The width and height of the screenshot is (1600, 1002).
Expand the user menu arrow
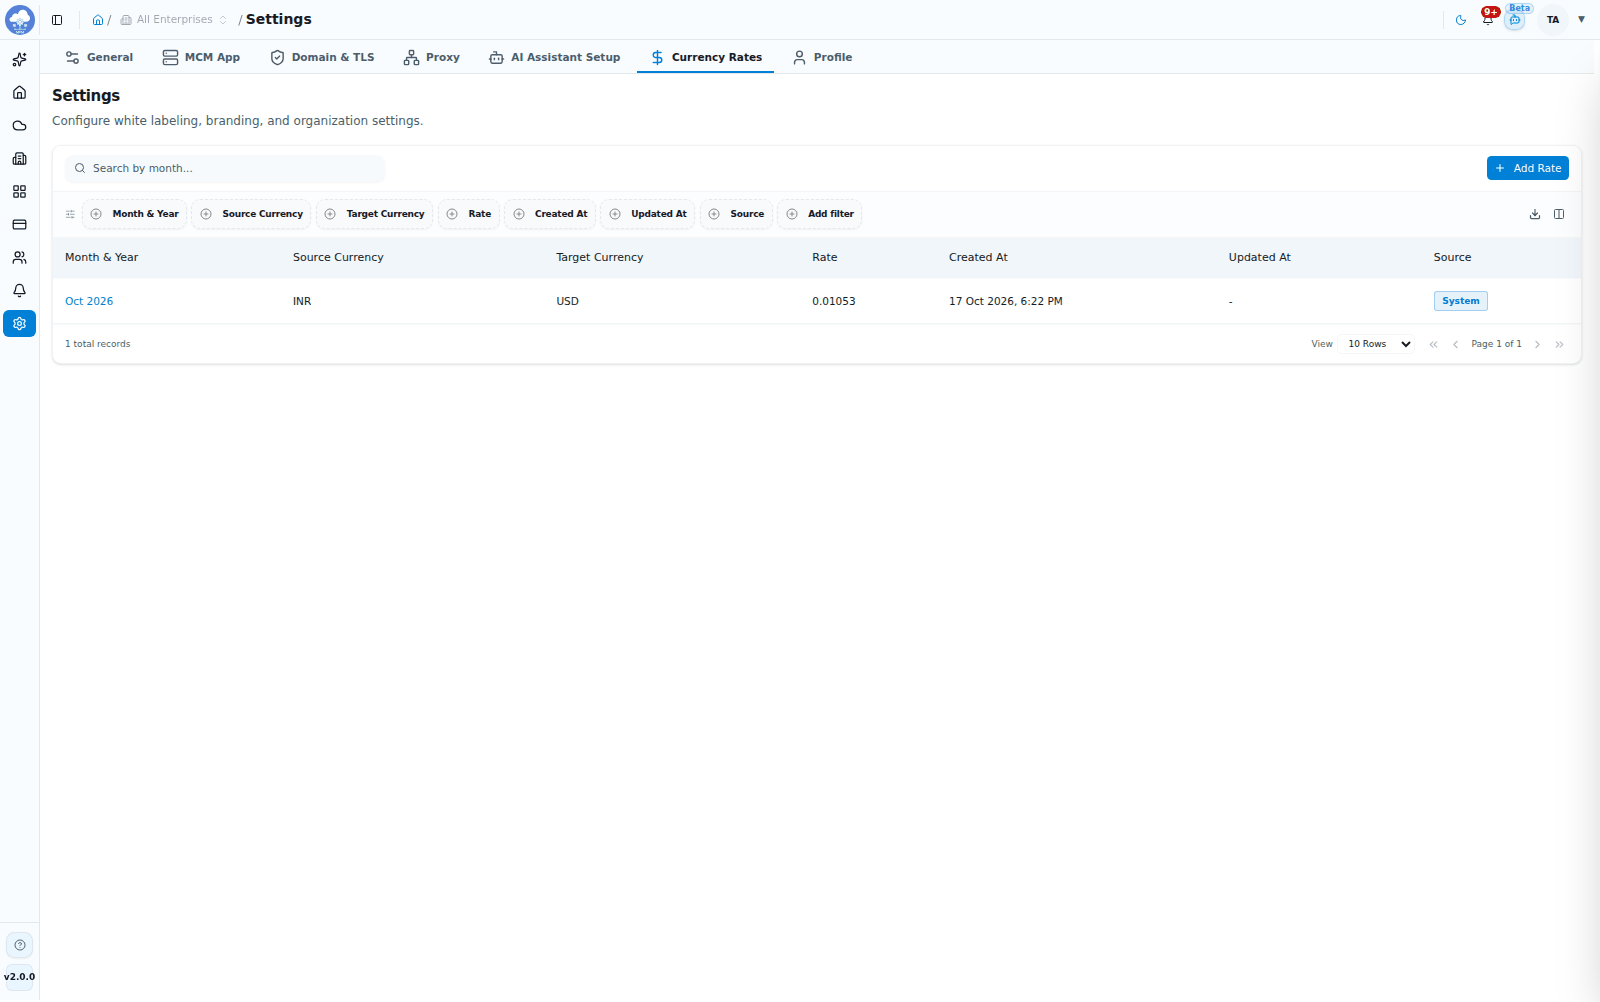pos(1582,20)
